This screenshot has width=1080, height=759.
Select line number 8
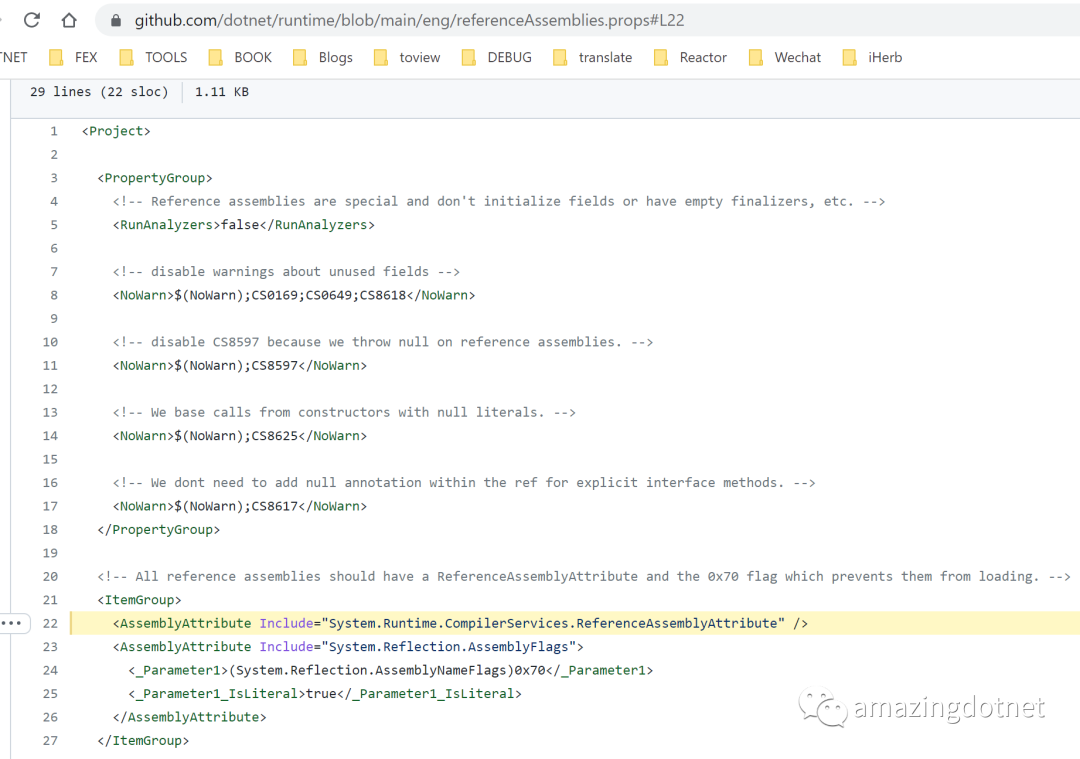pyautogui.click(x=54, y=295)
